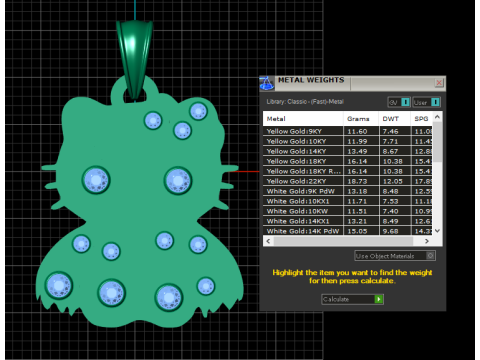
Task: Click the 11.51 grams value
Action: [x=357, y=211]
